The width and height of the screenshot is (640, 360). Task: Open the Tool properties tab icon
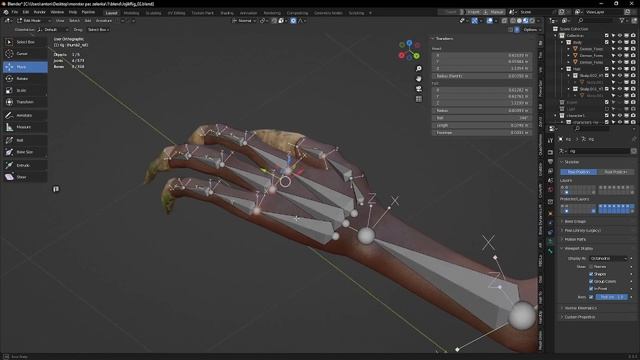point(550,140)
